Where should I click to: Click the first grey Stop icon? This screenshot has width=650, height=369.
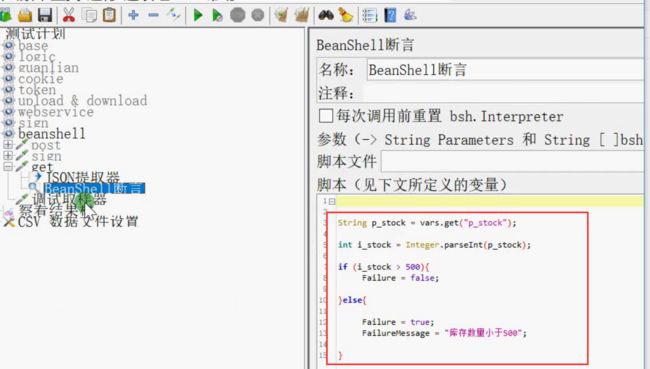pyautogui.click(x=238, y=15)
